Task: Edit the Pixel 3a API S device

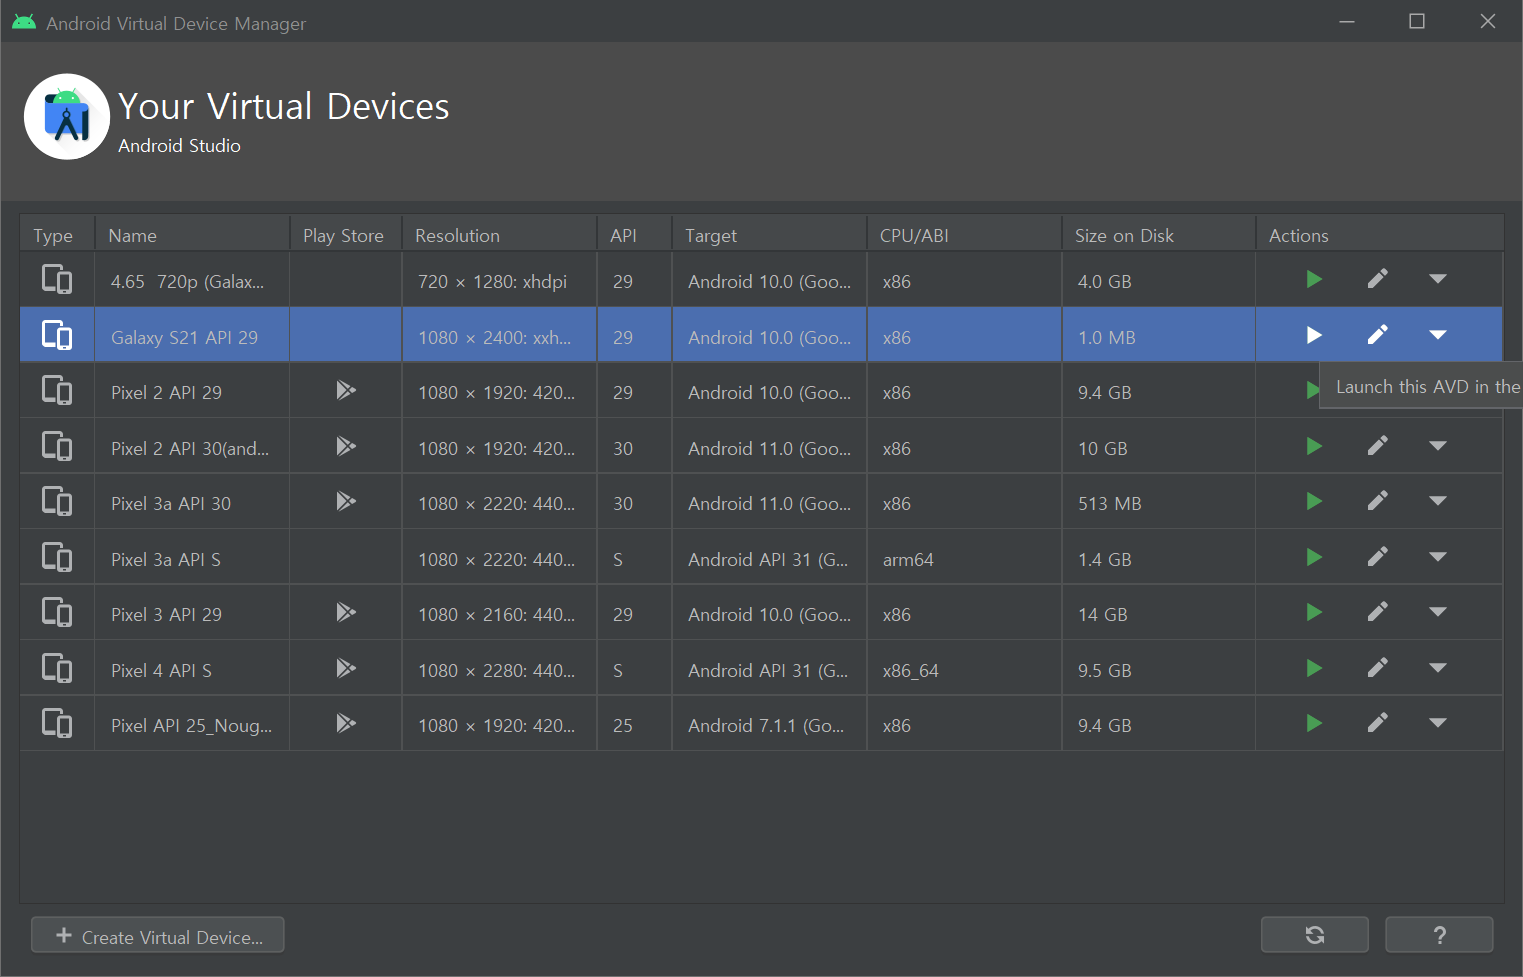Action: pos(1377,557)
